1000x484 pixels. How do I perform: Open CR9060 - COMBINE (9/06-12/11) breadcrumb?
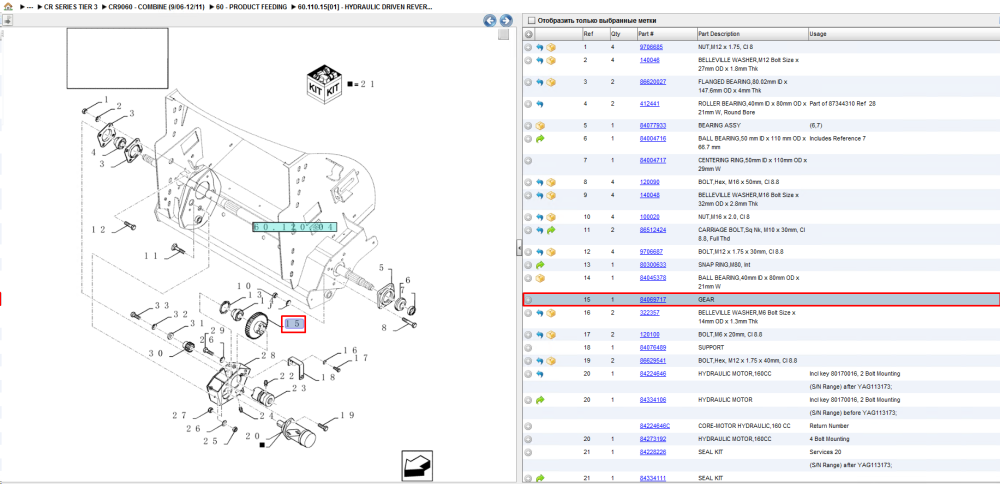(x=156, y=6)
